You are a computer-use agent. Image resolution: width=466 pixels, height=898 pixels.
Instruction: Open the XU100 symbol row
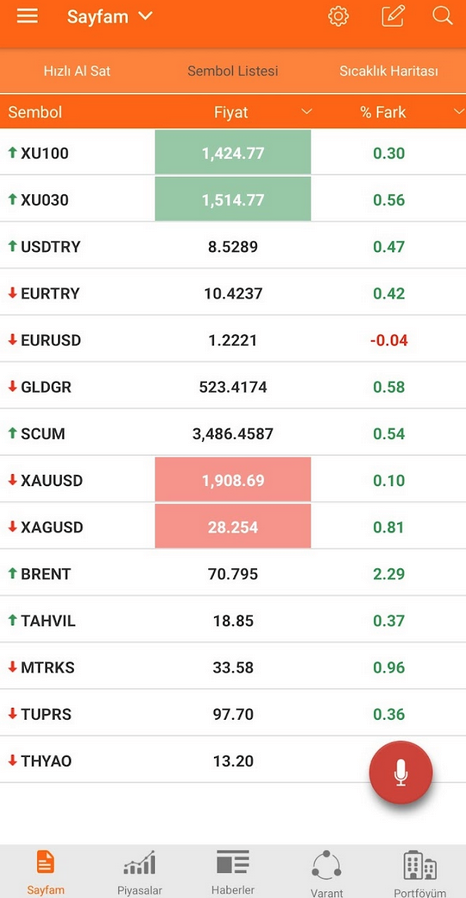point(233,152)
